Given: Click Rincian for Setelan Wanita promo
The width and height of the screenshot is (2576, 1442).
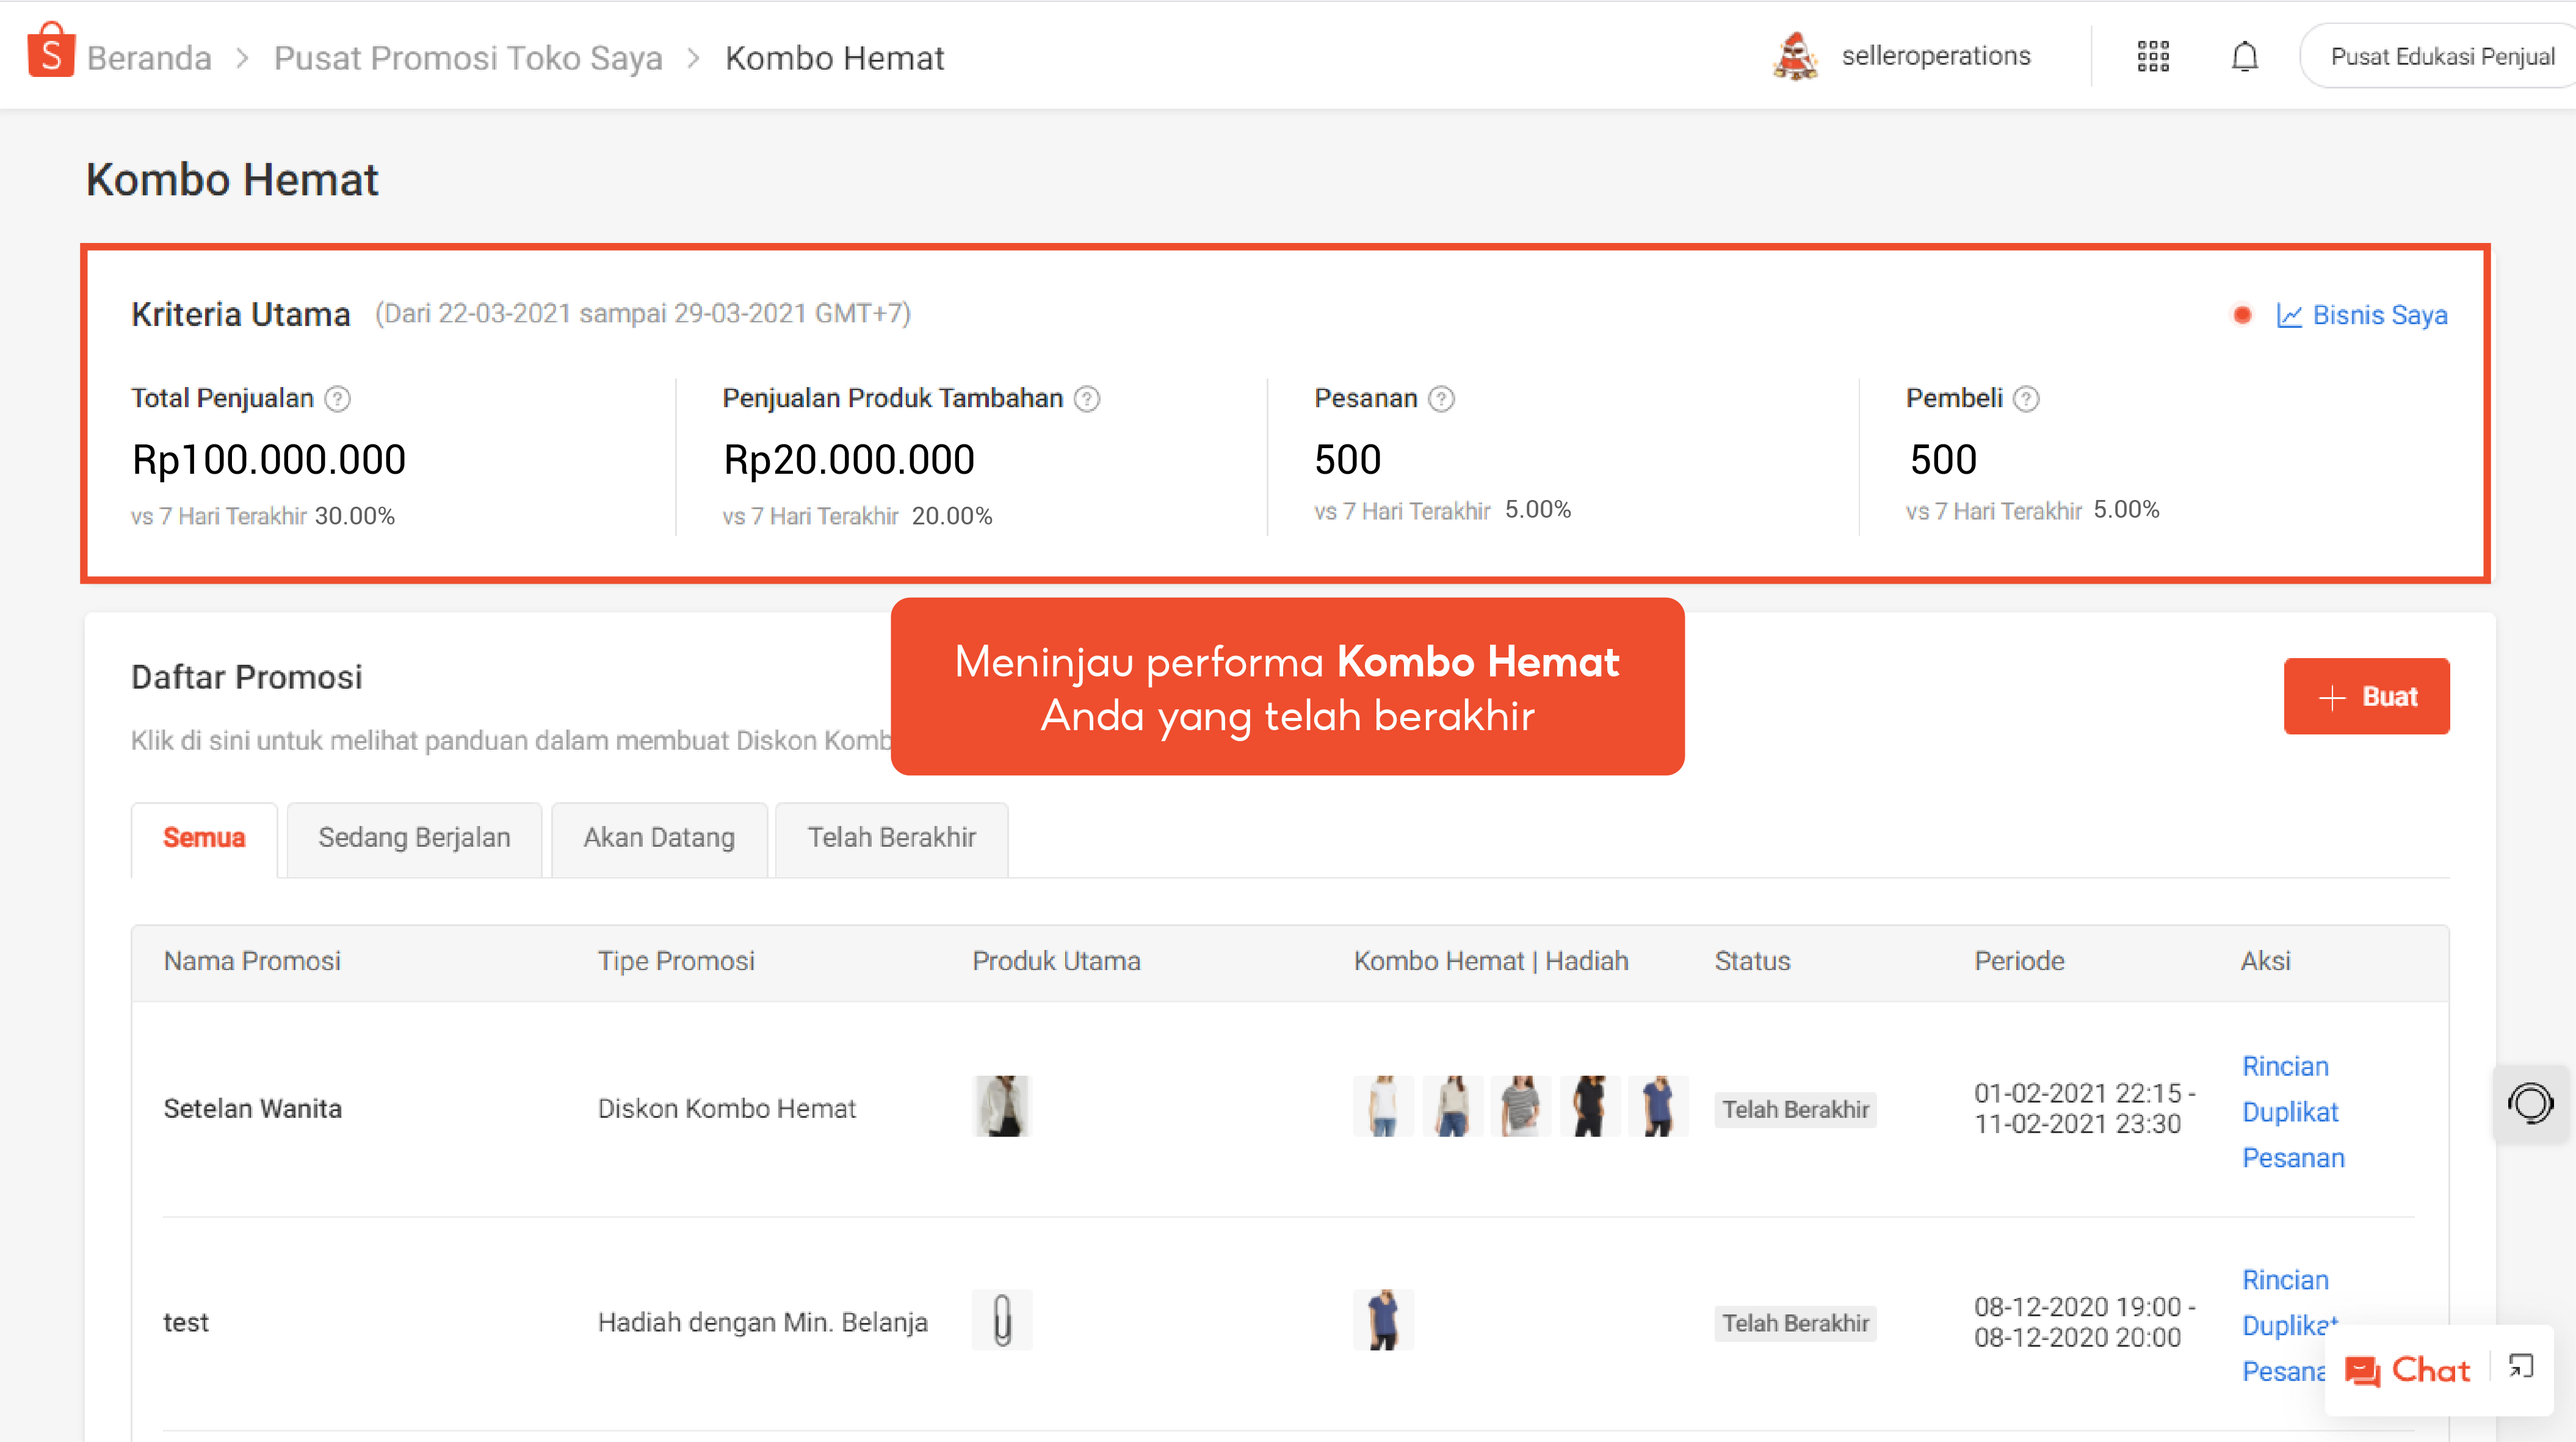Looking at the screenshot, I should coord(2285,1066).
